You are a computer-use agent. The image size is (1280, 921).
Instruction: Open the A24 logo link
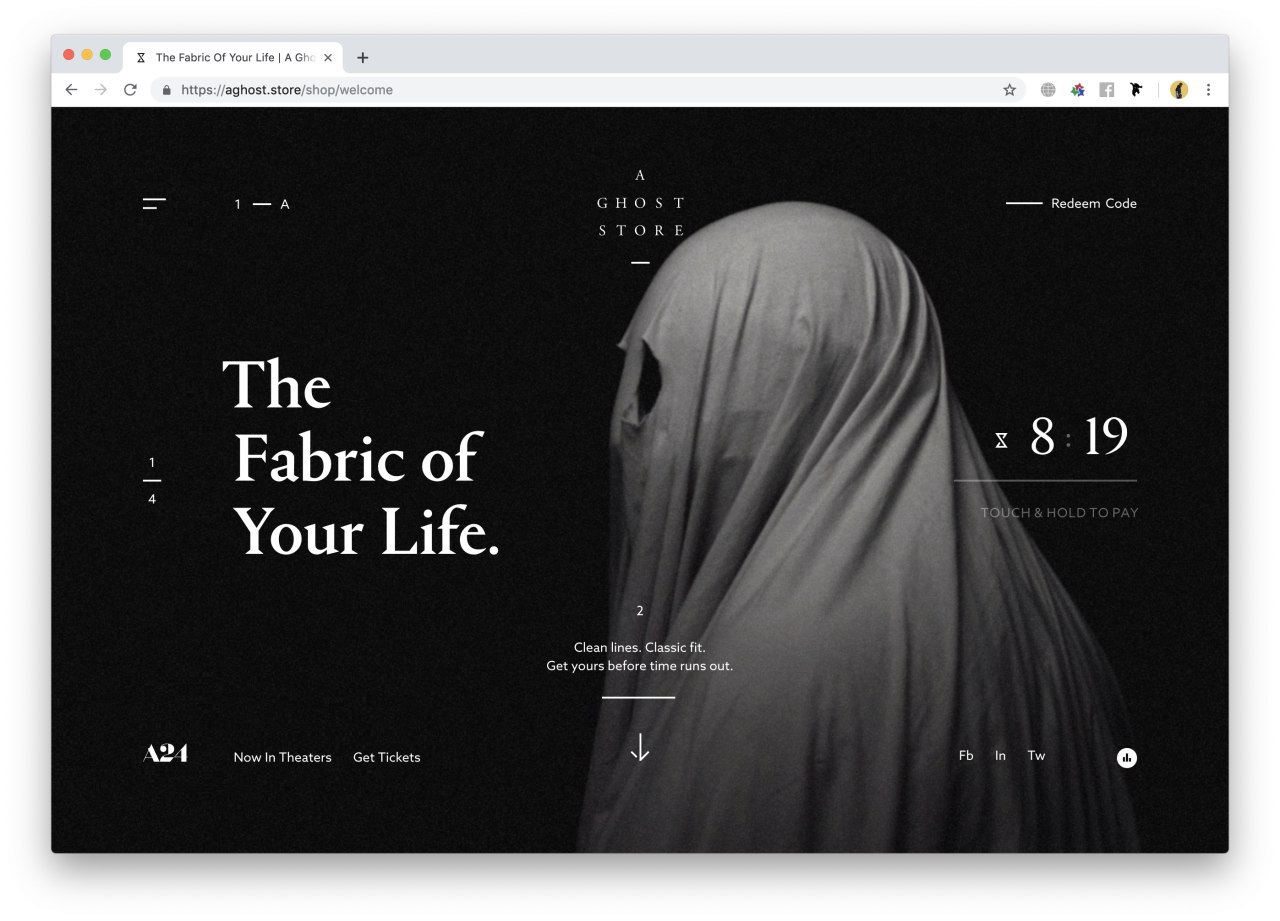click(x=165, y=754)
